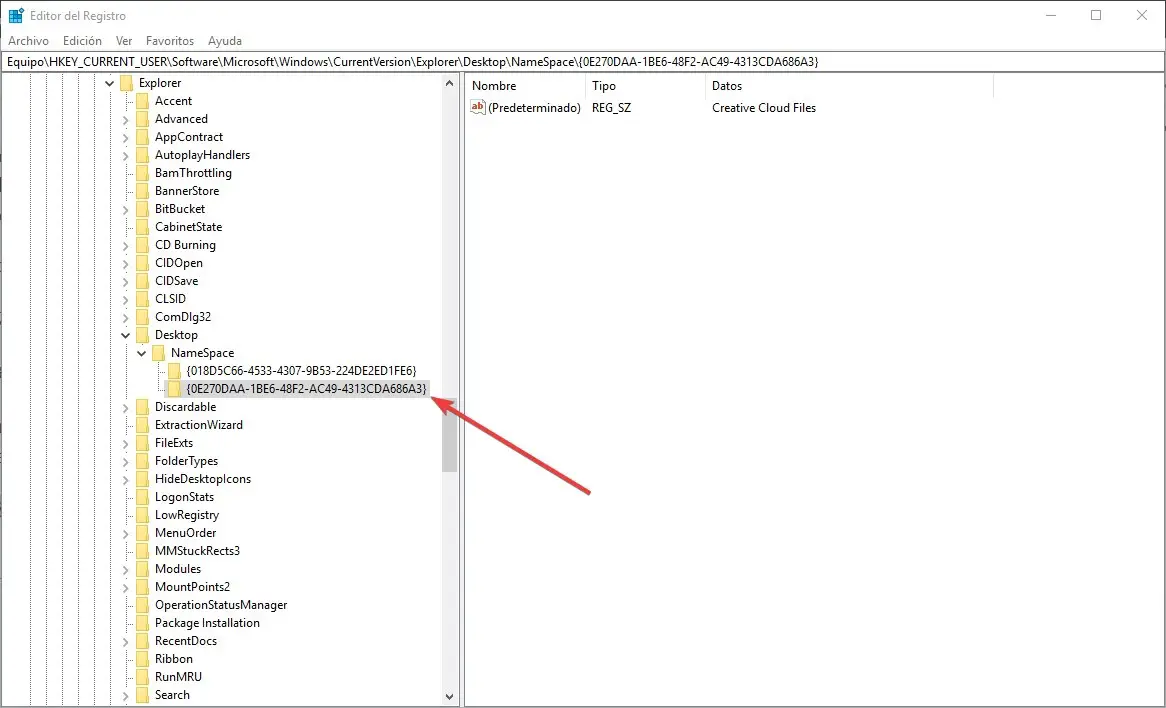Open the Archivo menu
Image resolution: width=1166 pixels, height=708 pixels.
click(x=28, y=41)
